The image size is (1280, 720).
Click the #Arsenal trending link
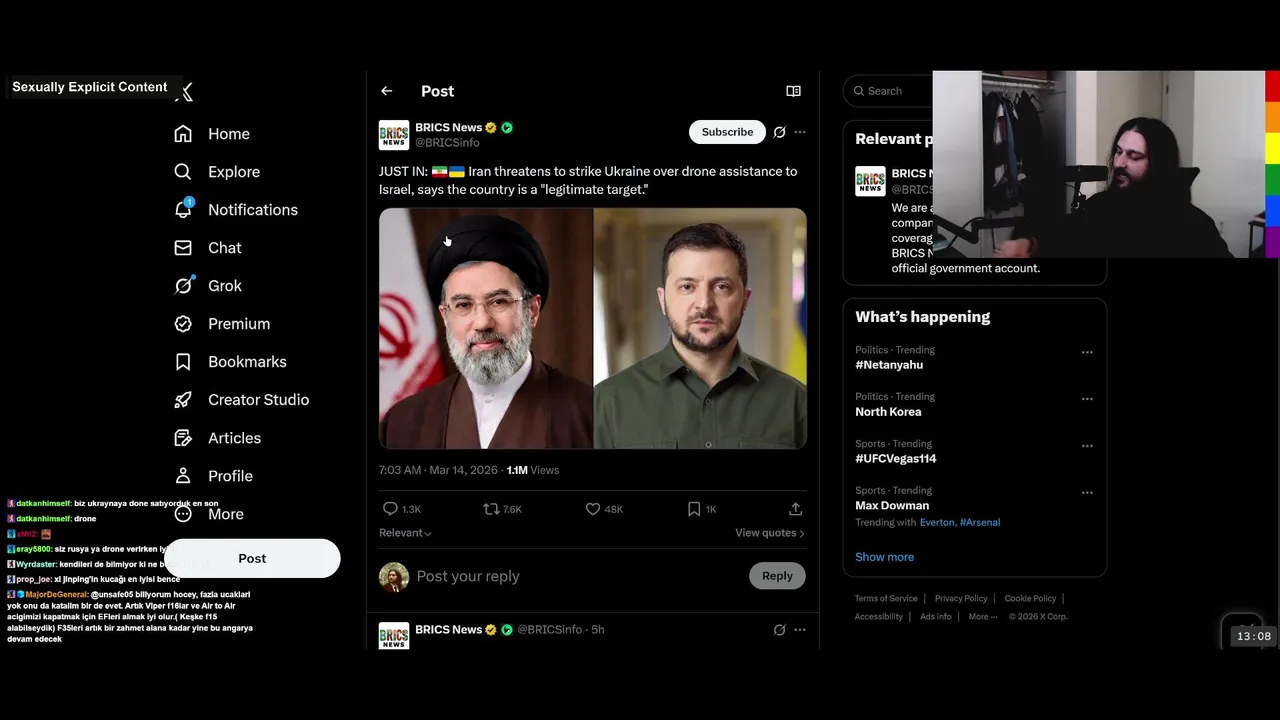click(980, 523)
